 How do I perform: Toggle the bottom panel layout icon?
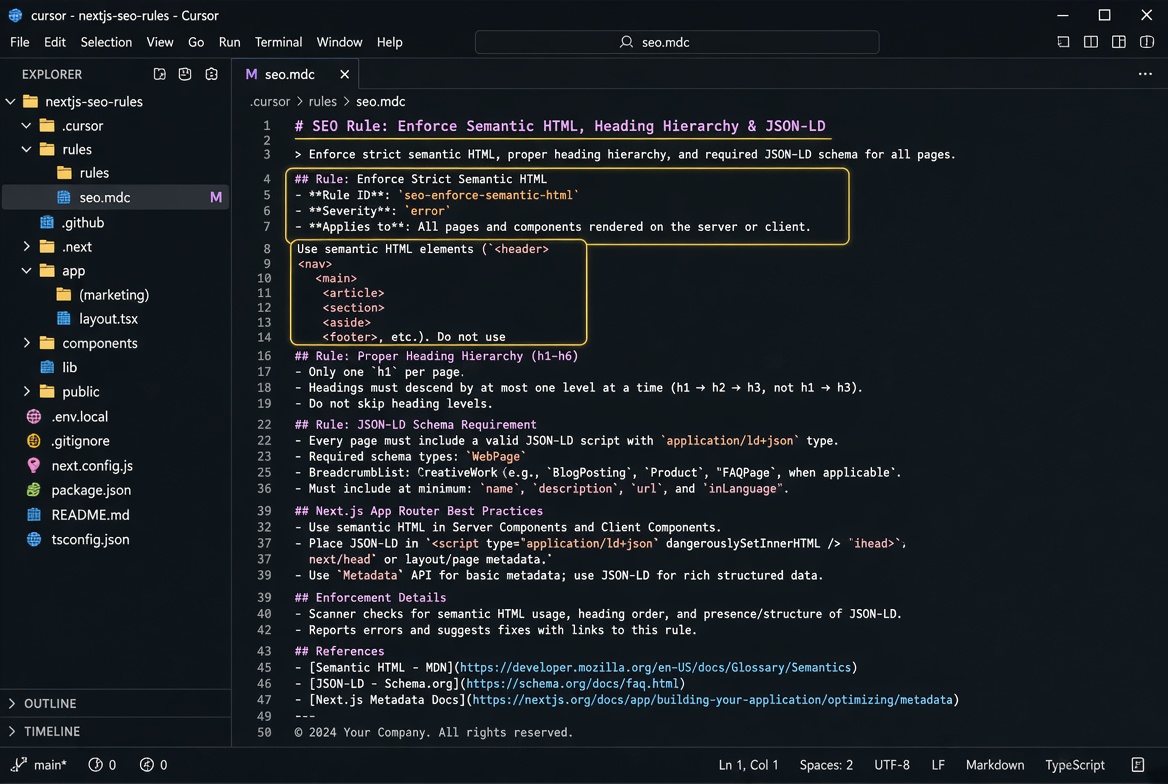click(x=1091, y=42)
